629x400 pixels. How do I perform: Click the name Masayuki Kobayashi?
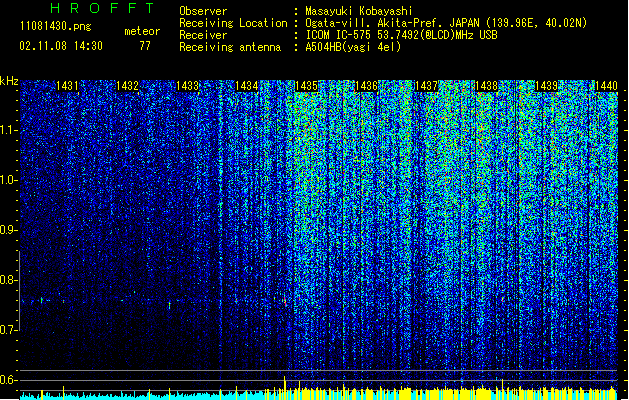coord(359,11)
